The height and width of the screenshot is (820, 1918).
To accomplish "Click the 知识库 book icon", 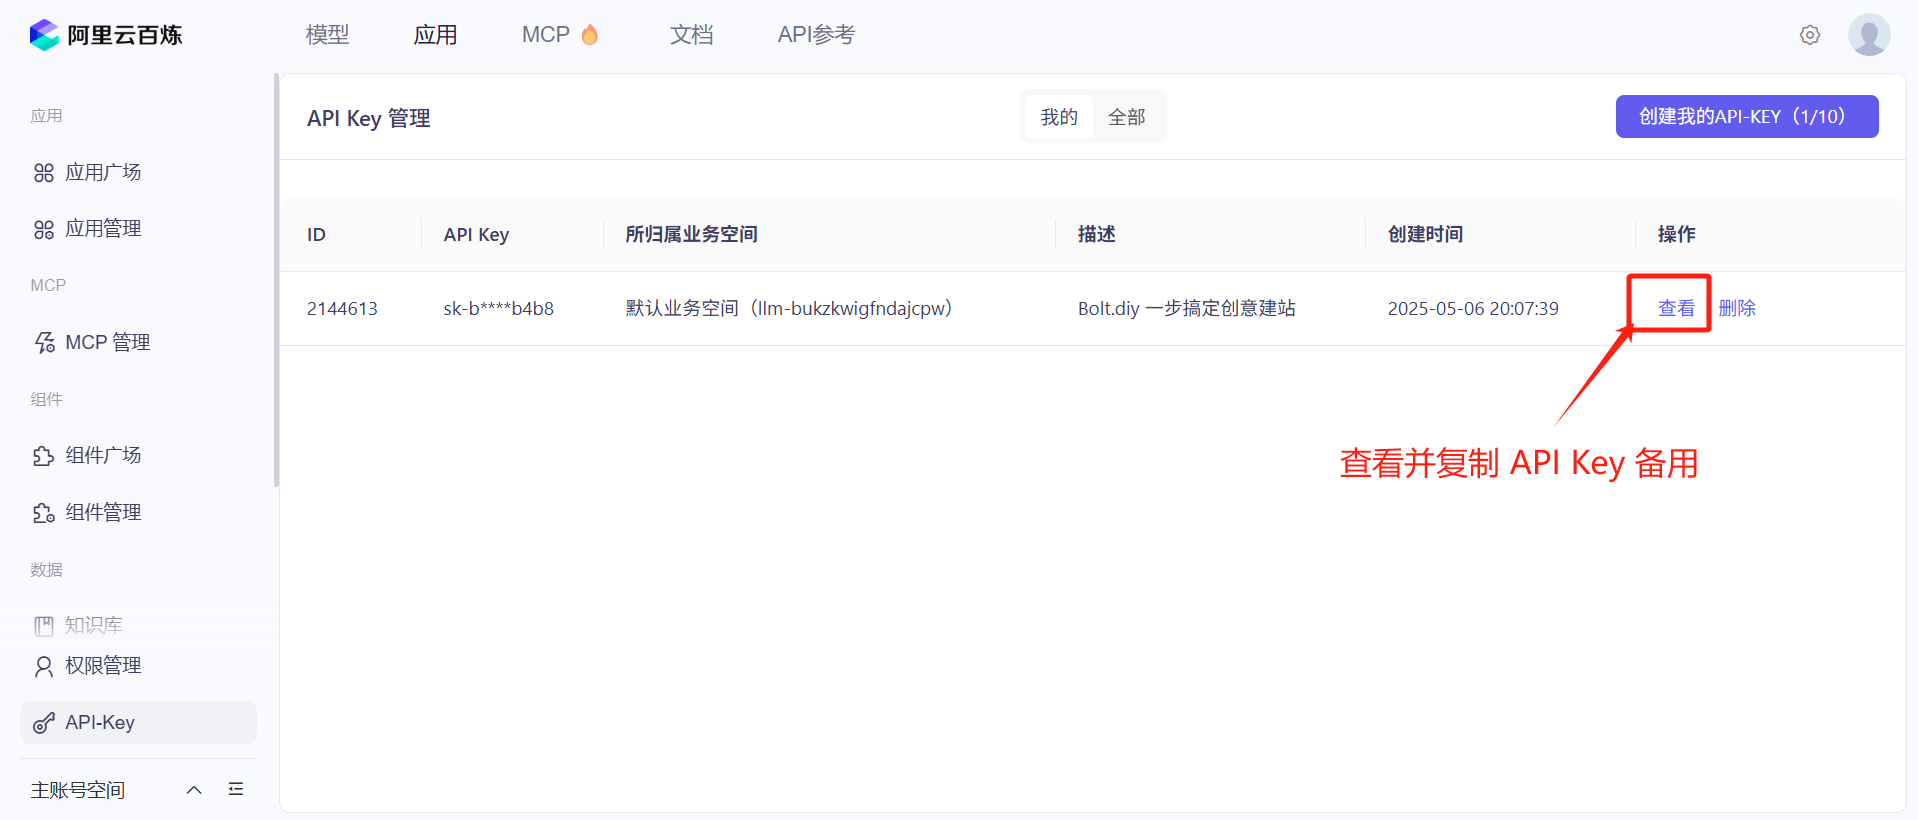I will [44, 626].
